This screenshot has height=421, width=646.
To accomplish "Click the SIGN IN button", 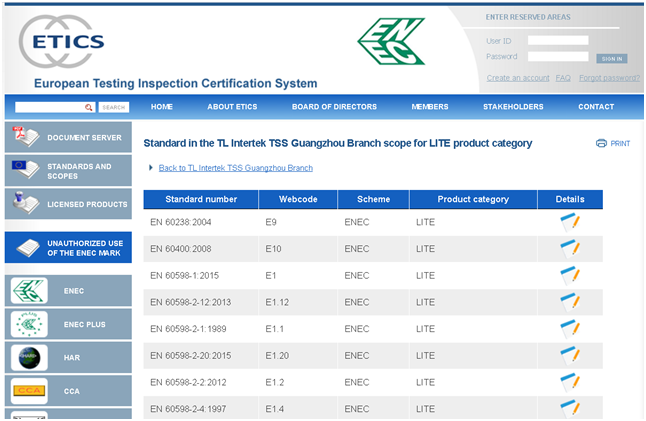I will pos(612,58).
